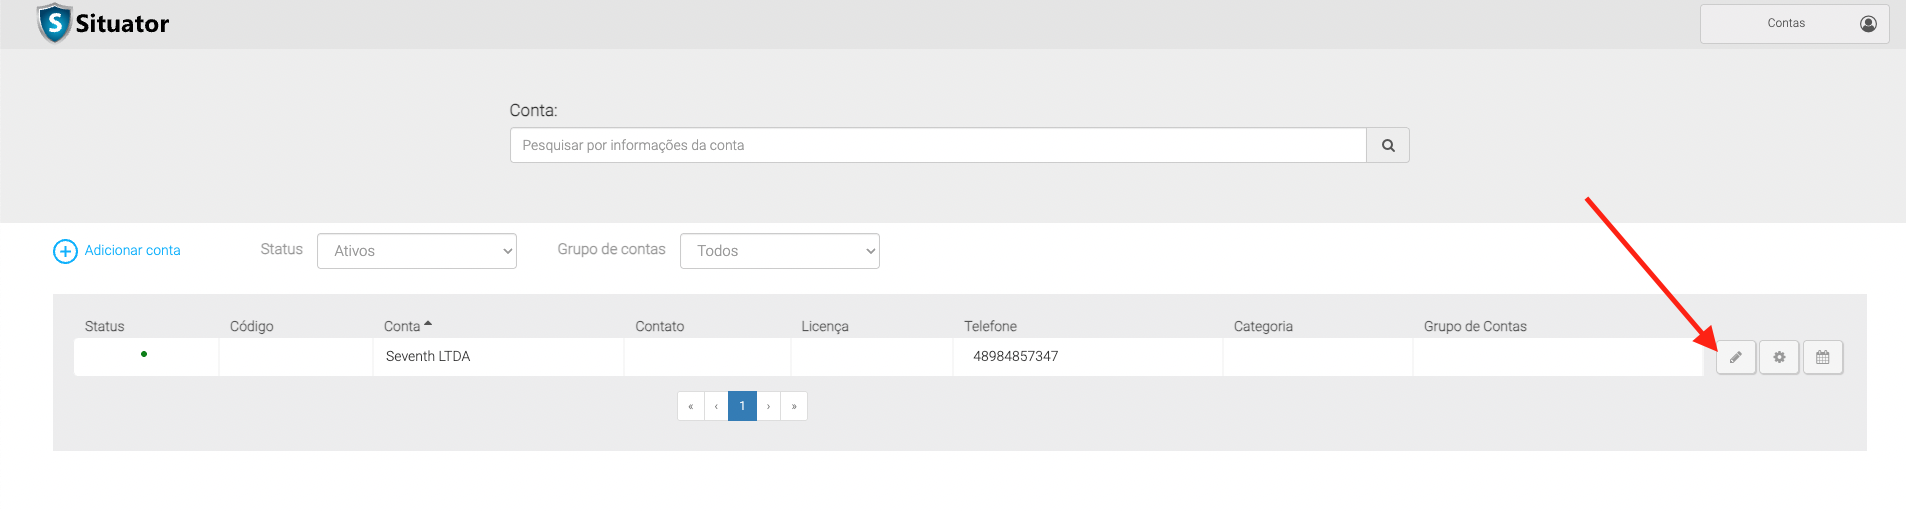The image size is (1906, 511).
Task: Go to the next page arrow
Action: pos(768,406)
